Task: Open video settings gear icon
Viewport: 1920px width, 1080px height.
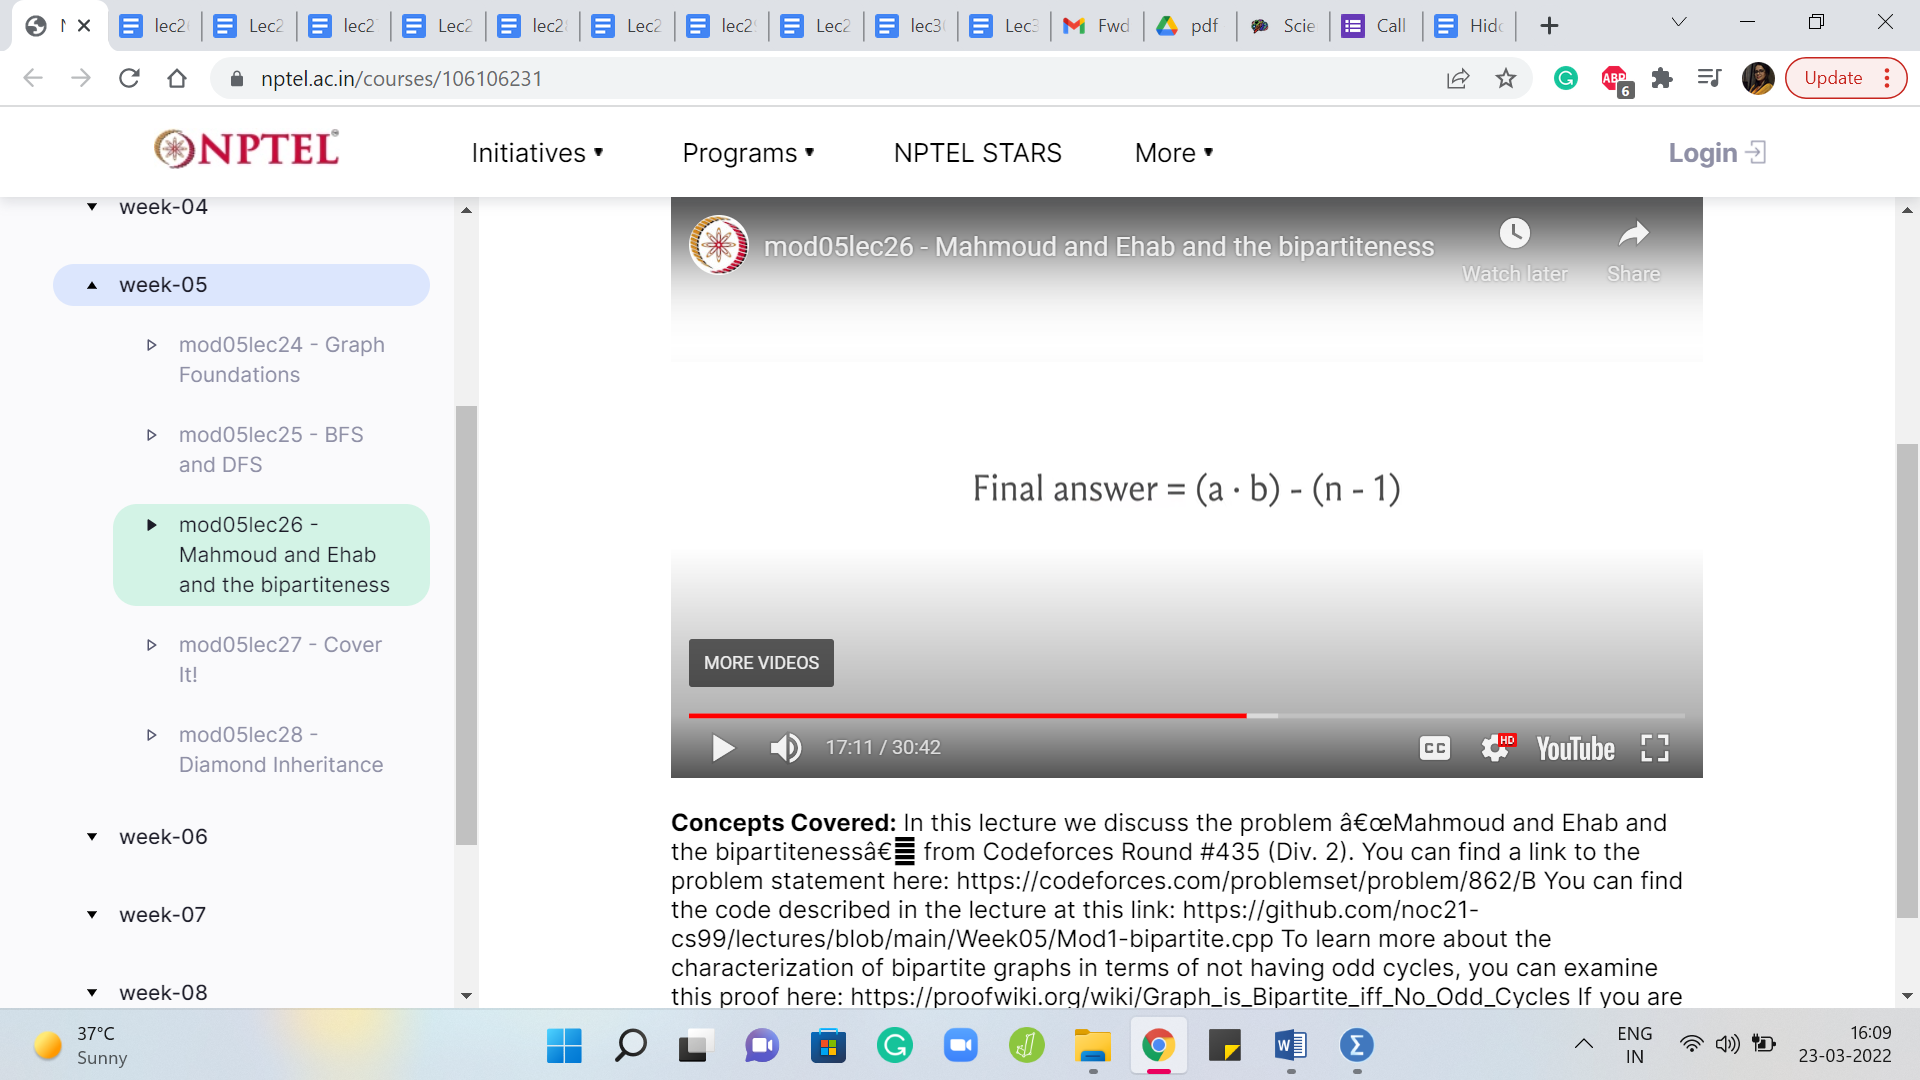Action: click(x=1495, y=748)
